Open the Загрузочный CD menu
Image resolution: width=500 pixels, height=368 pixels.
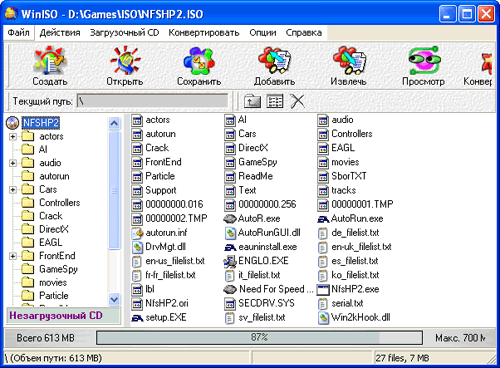[x=125, y=33]
